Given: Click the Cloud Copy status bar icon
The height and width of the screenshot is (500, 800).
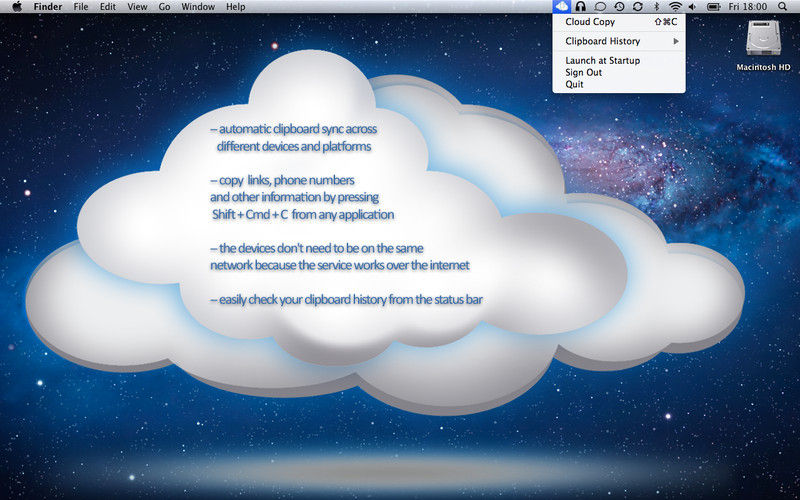Looking at the screenshot, I should point(561,7).
